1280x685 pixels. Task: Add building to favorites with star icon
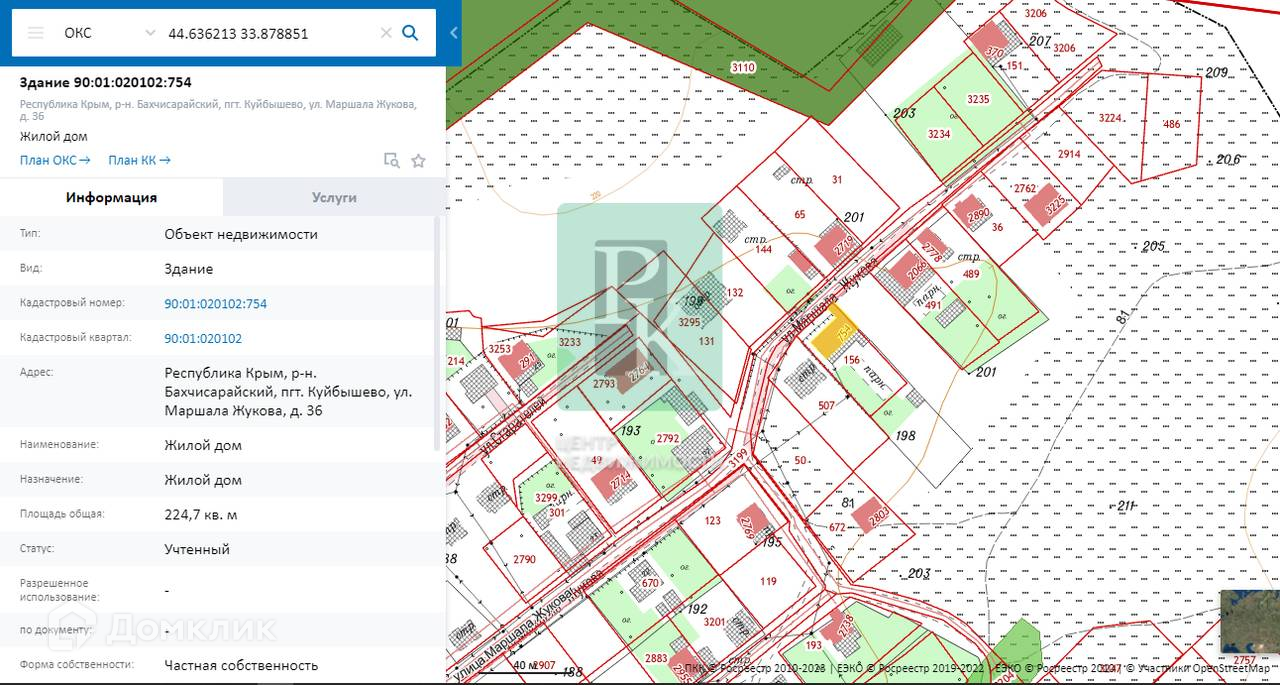(x=418, y=161)
